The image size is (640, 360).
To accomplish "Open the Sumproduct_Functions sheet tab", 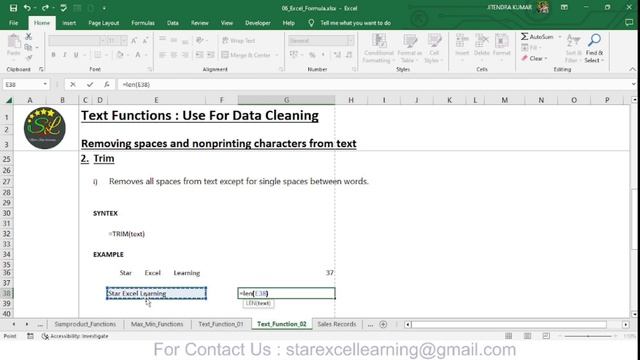I will pyautogui.click(x=85, y=324).
